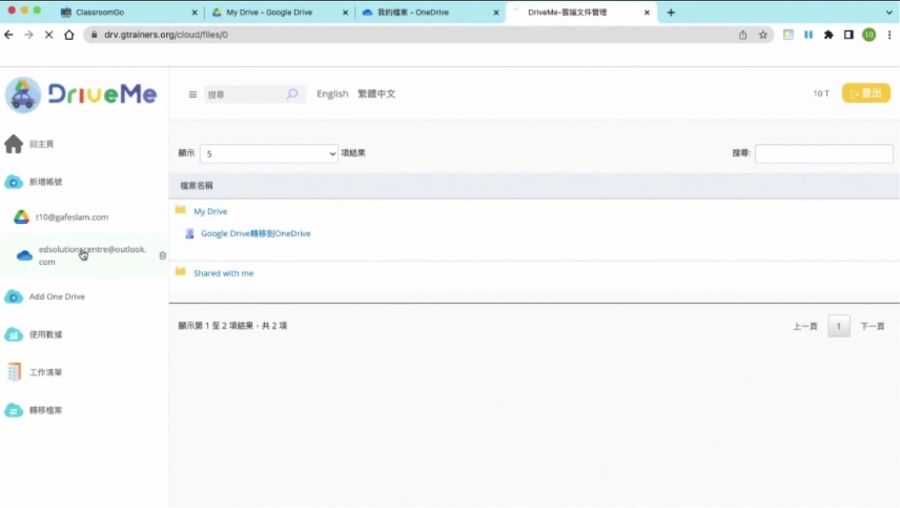Open 工作清單 in the sidebar
Image resolution: width=900 pixels, height=508 pixels.
tap(45, 373)
